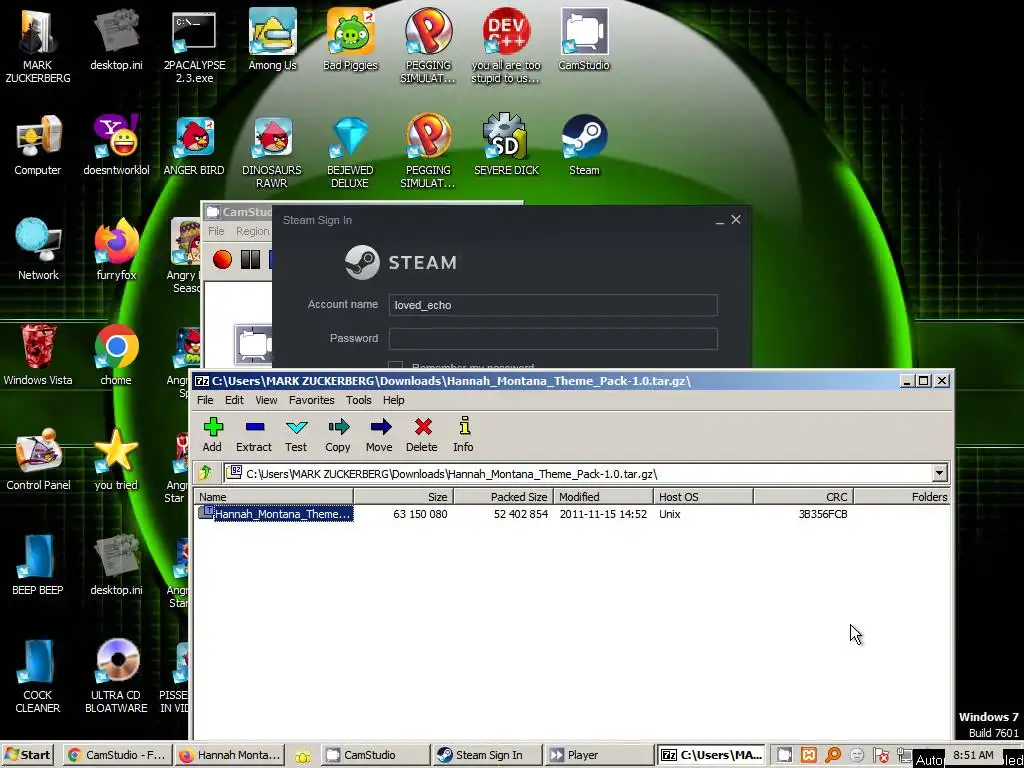Click the taskbar clock showing 8:51 AM
Viewport: 1024px width, 768px height.
tap(973, 755)
